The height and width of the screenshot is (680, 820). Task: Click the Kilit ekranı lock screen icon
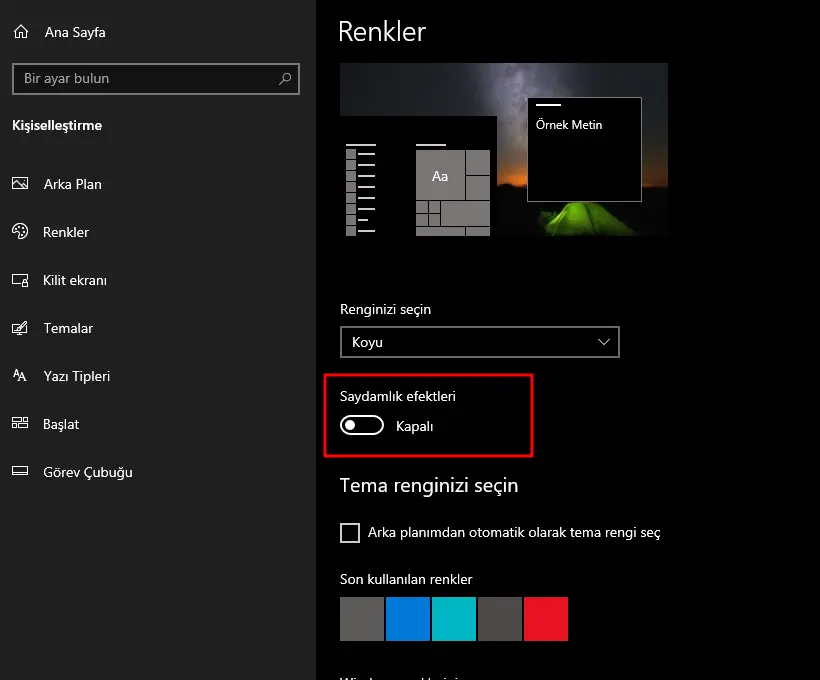[x=20, y=280]
